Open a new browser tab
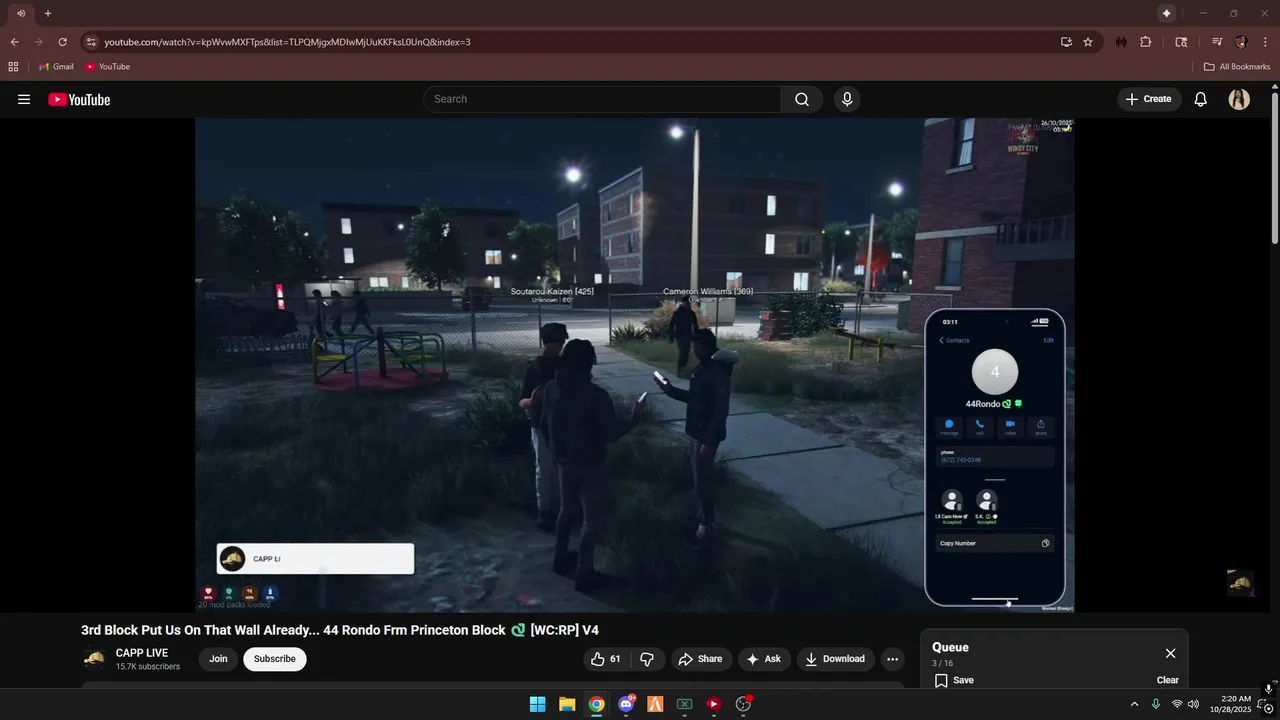 click(x=47, y=13)
